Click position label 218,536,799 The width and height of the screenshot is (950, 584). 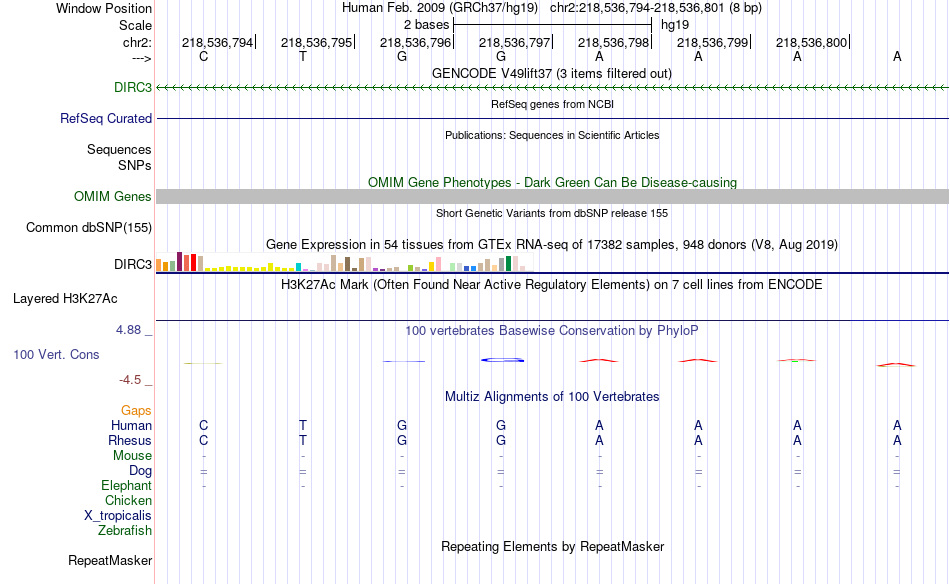(x=712, y=42)
